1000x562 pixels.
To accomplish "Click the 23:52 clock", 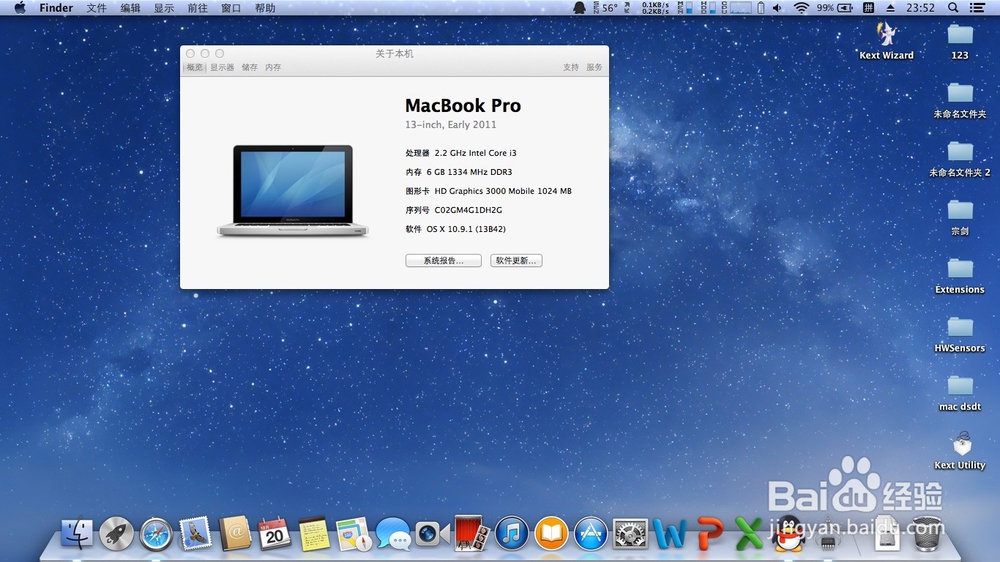I will 920,8.
